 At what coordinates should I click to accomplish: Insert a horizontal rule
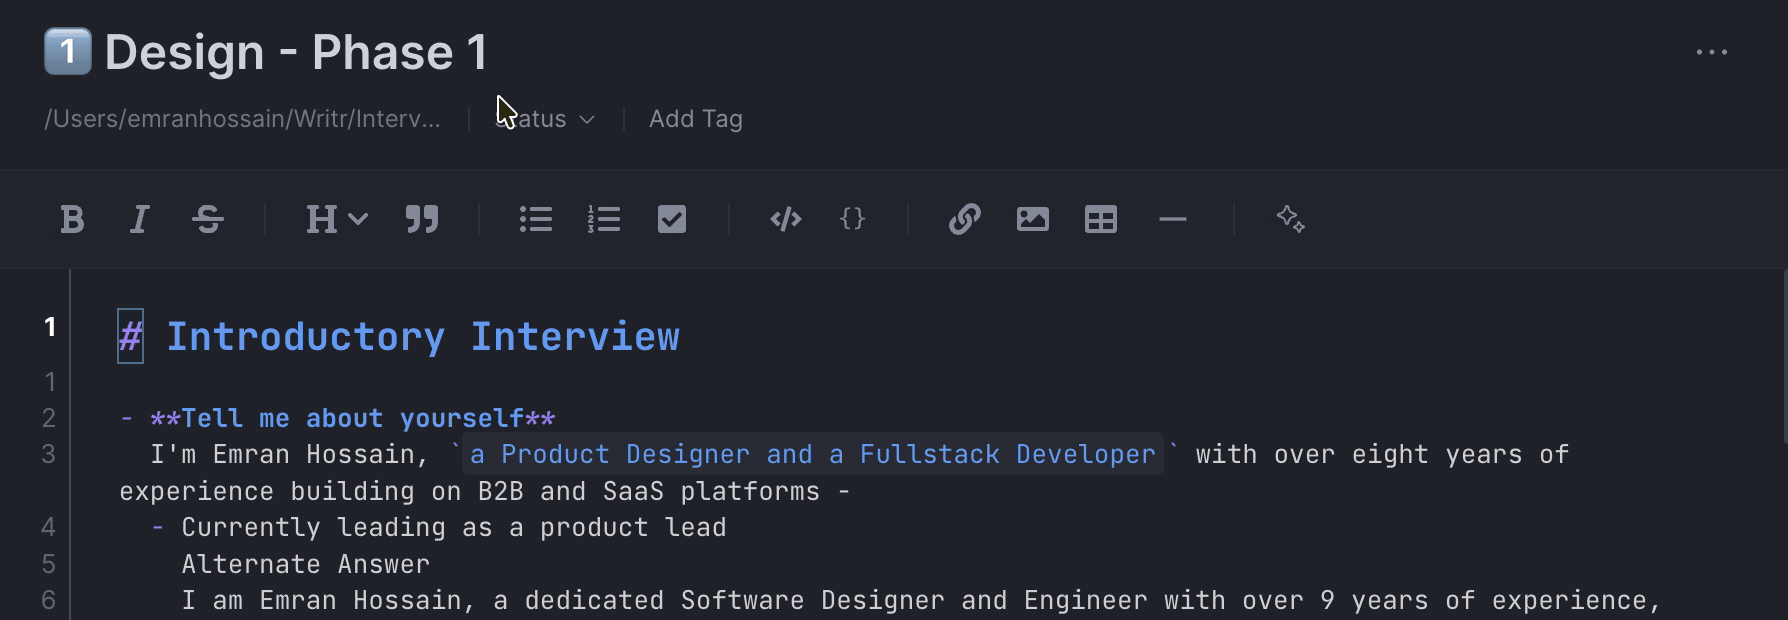click(1173, 219)
